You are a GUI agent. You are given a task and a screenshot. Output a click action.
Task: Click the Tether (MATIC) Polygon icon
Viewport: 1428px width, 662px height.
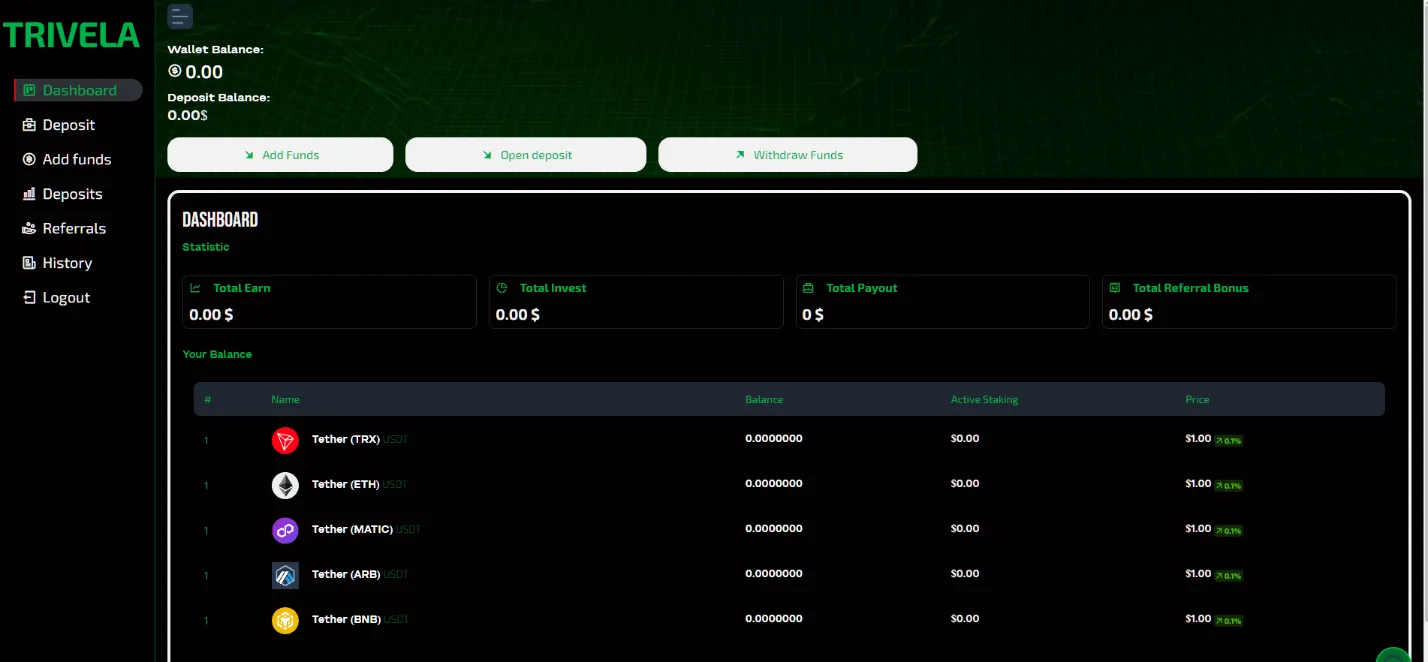coord(285,530)
